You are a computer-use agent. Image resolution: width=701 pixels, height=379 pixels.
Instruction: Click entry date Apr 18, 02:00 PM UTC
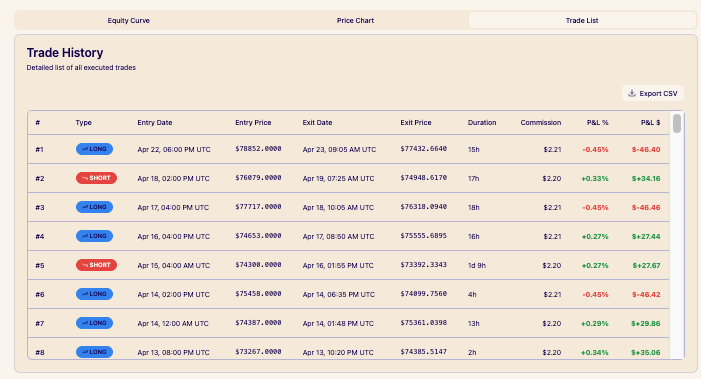[x=173, y=178]
